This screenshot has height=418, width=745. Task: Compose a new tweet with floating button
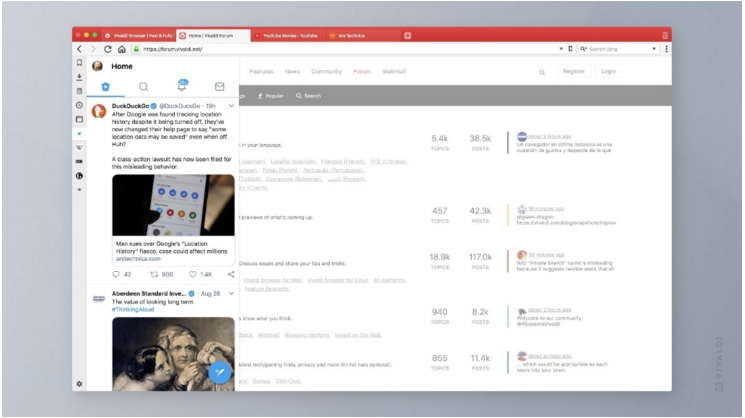[x=219, y=372]
